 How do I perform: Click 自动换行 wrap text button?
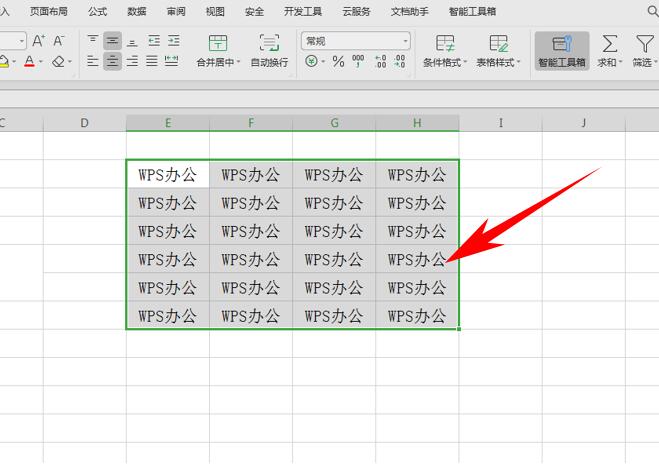pyautogui.click(x=269, y=50)
